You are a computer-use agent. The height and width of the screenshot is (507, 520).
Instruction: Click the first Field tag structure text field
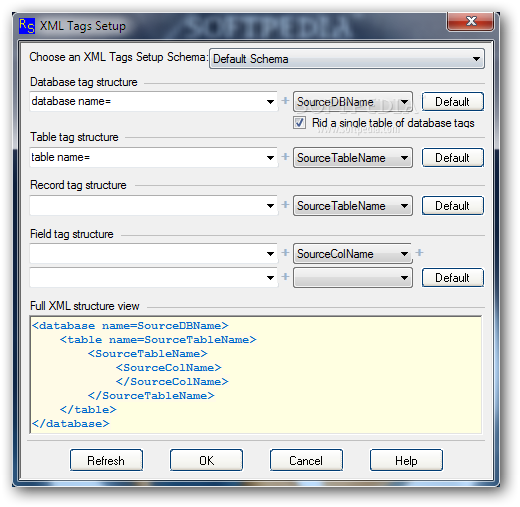147,253
